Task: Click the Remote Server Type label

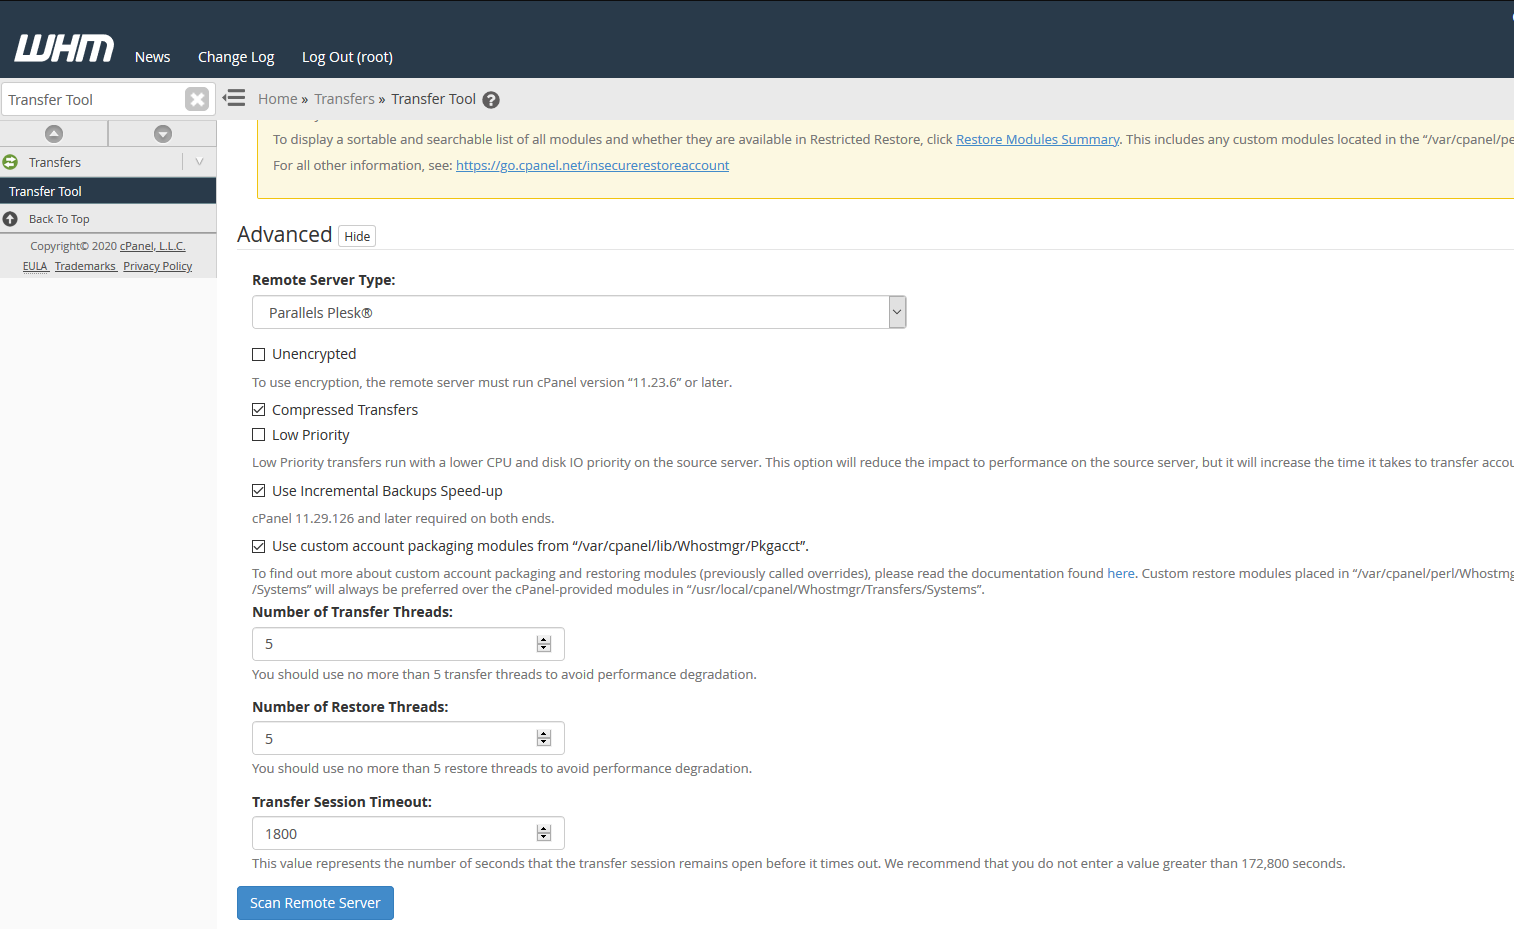Action: pyautogui.click(x=324, y=280)
